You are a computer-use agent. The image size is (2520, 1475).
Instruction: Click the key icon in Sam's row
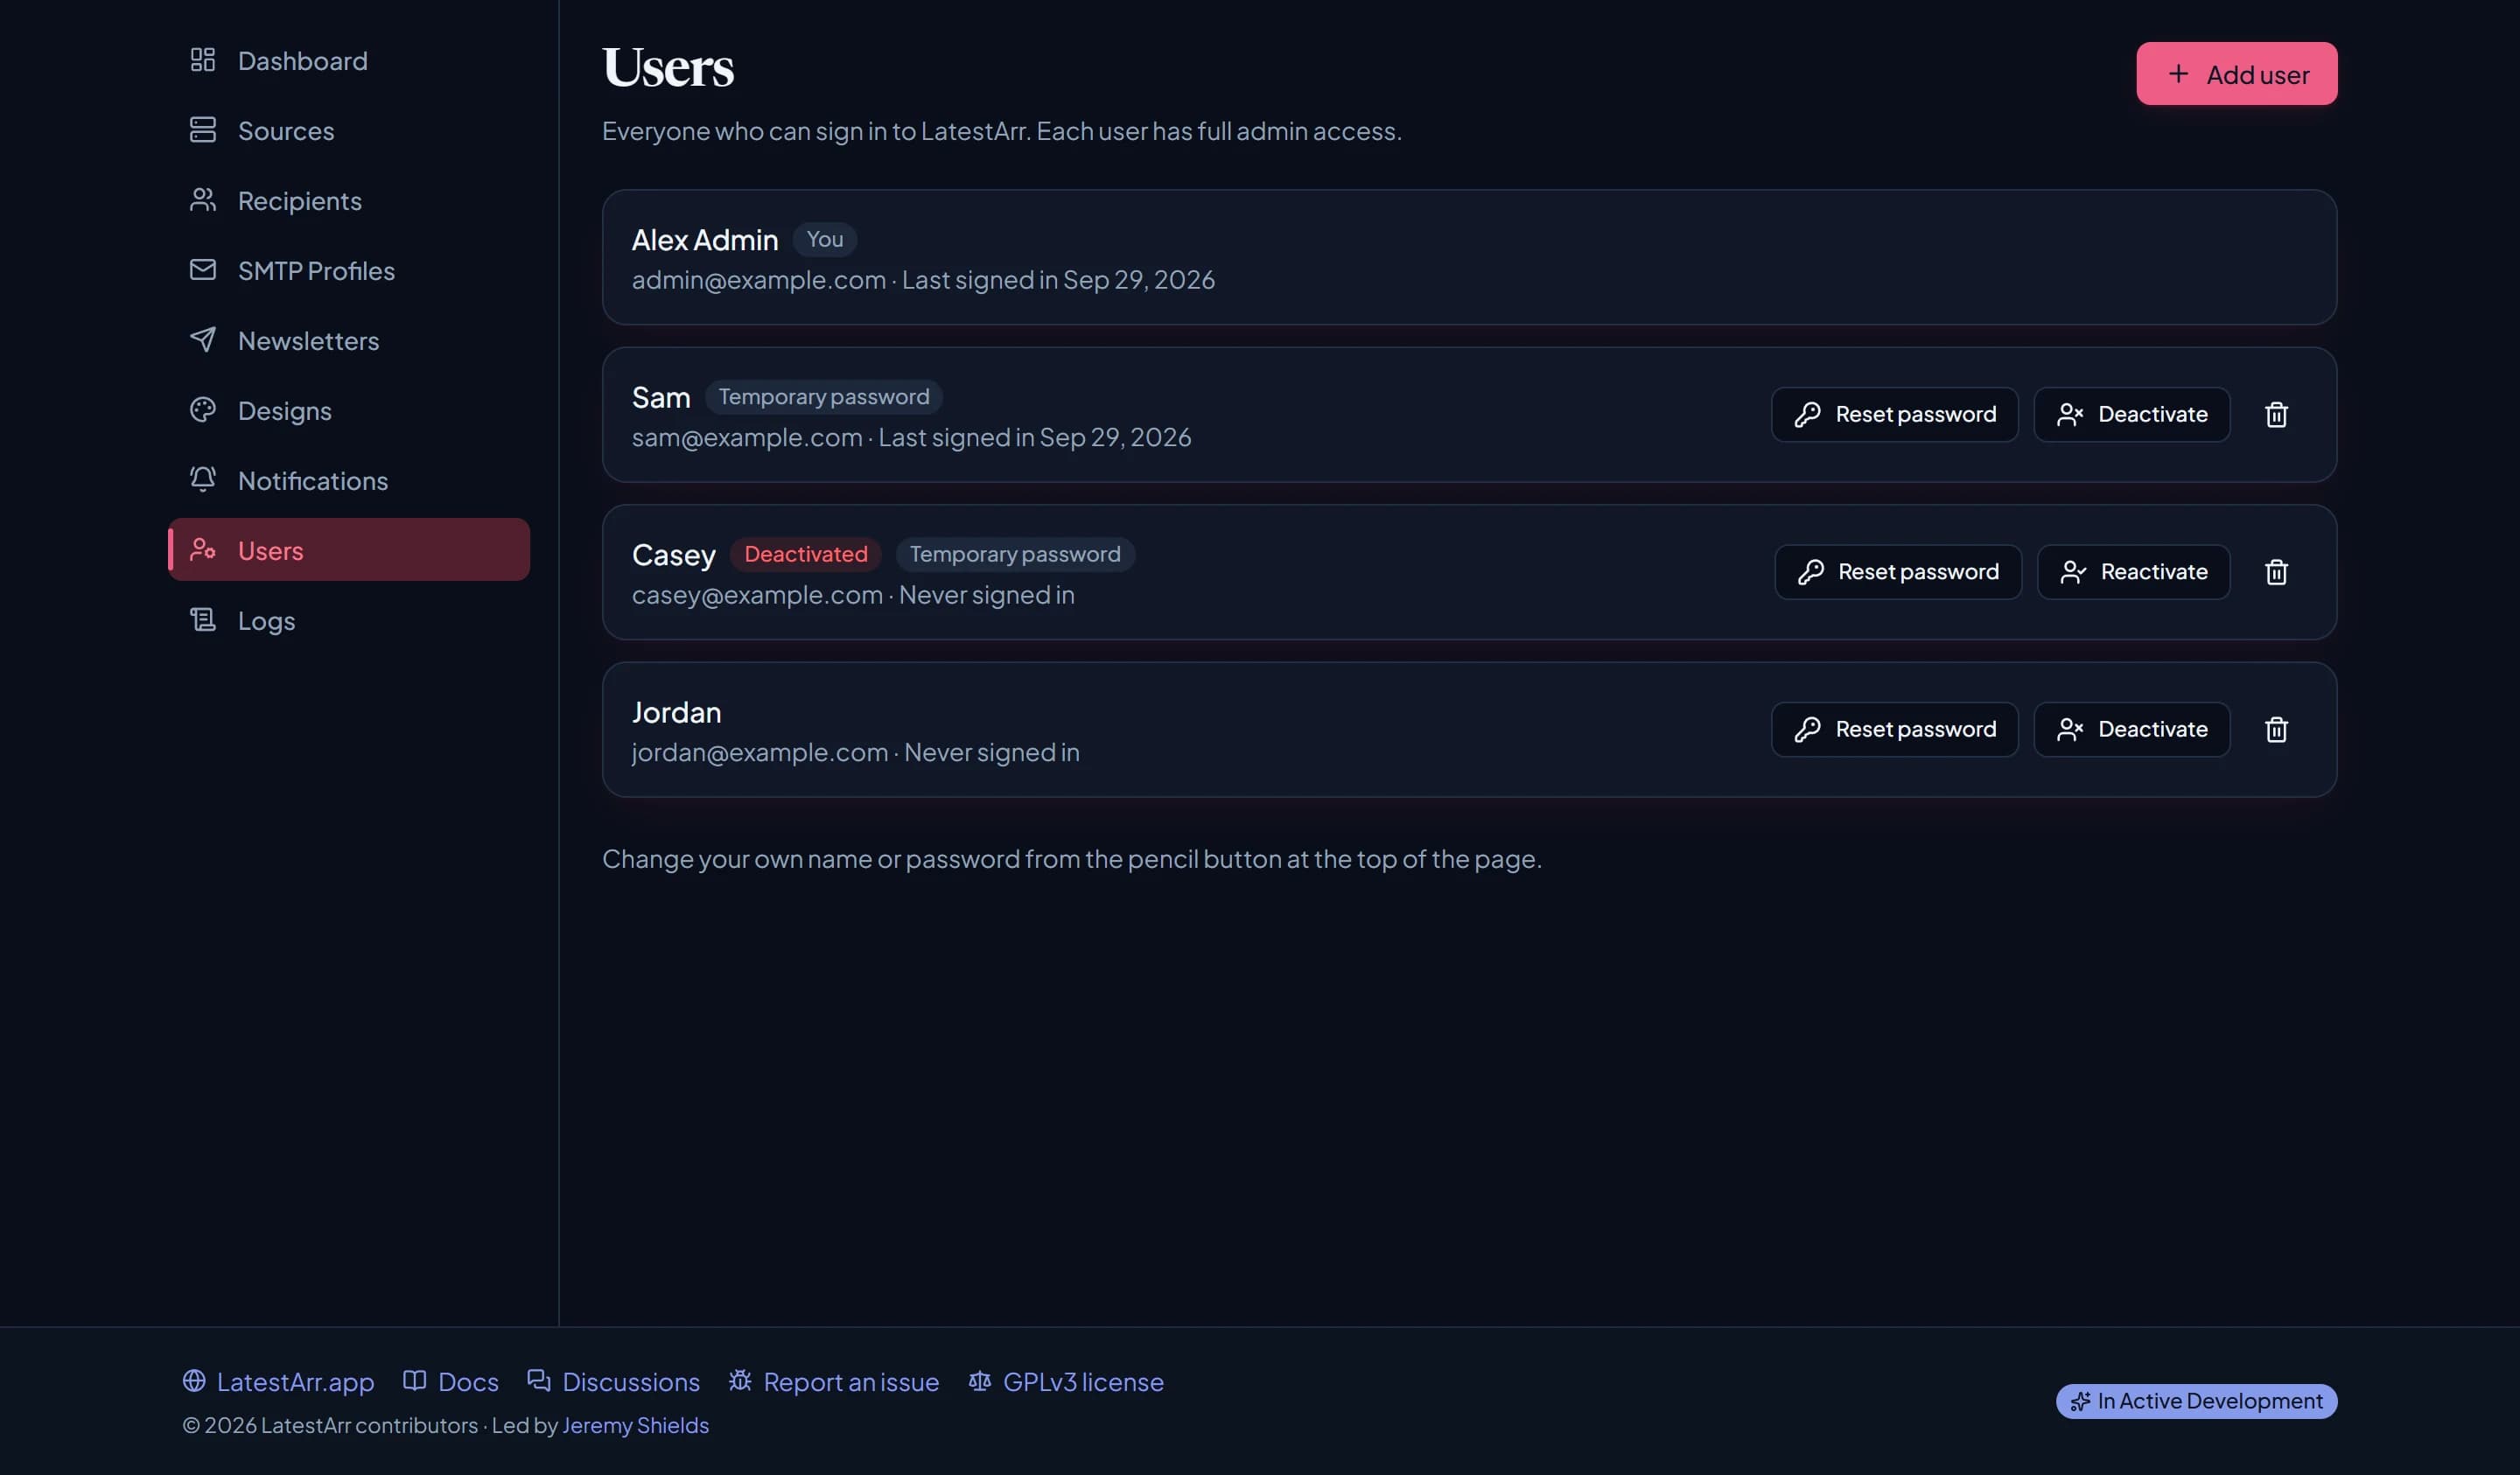(x=1807, y=414)
